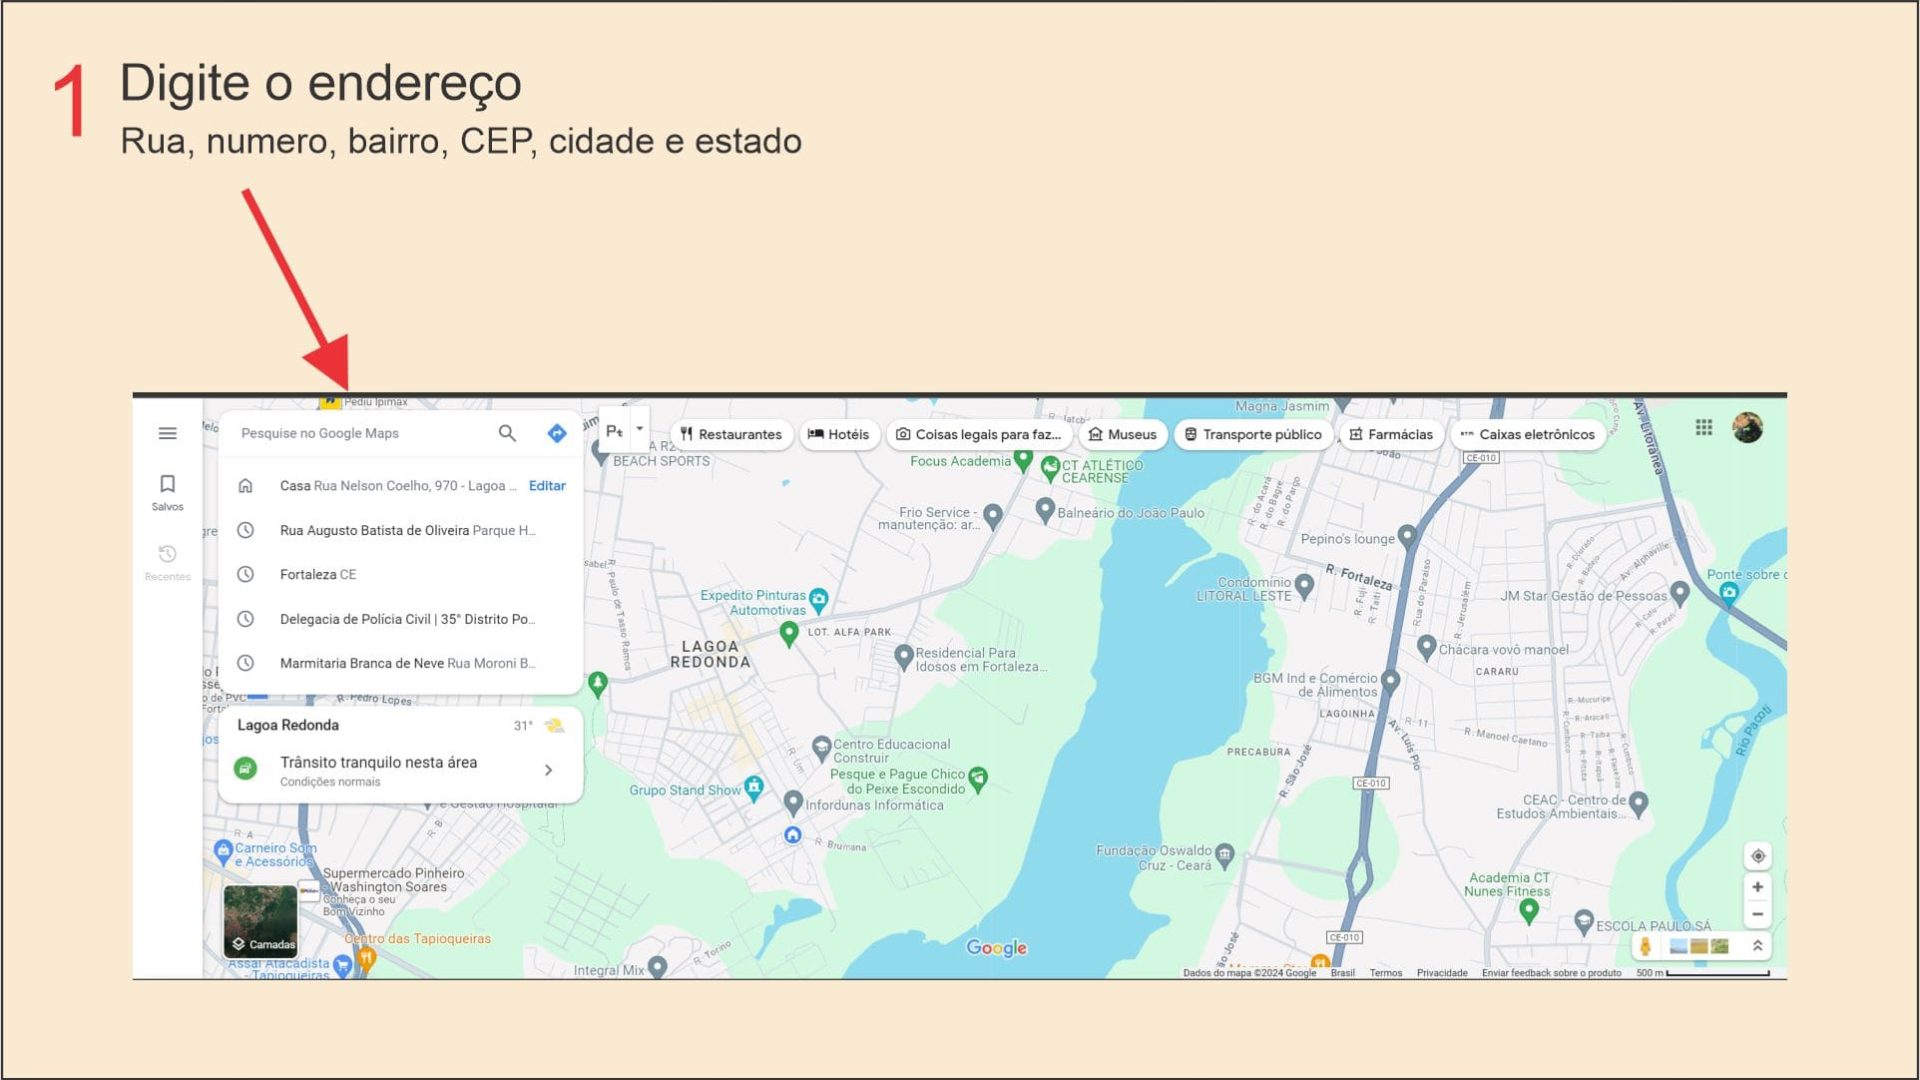This screenshot has height=1080, width=1920.
Task: Expand the bottom imagery panel arrows
Action: click(1757, 946)
